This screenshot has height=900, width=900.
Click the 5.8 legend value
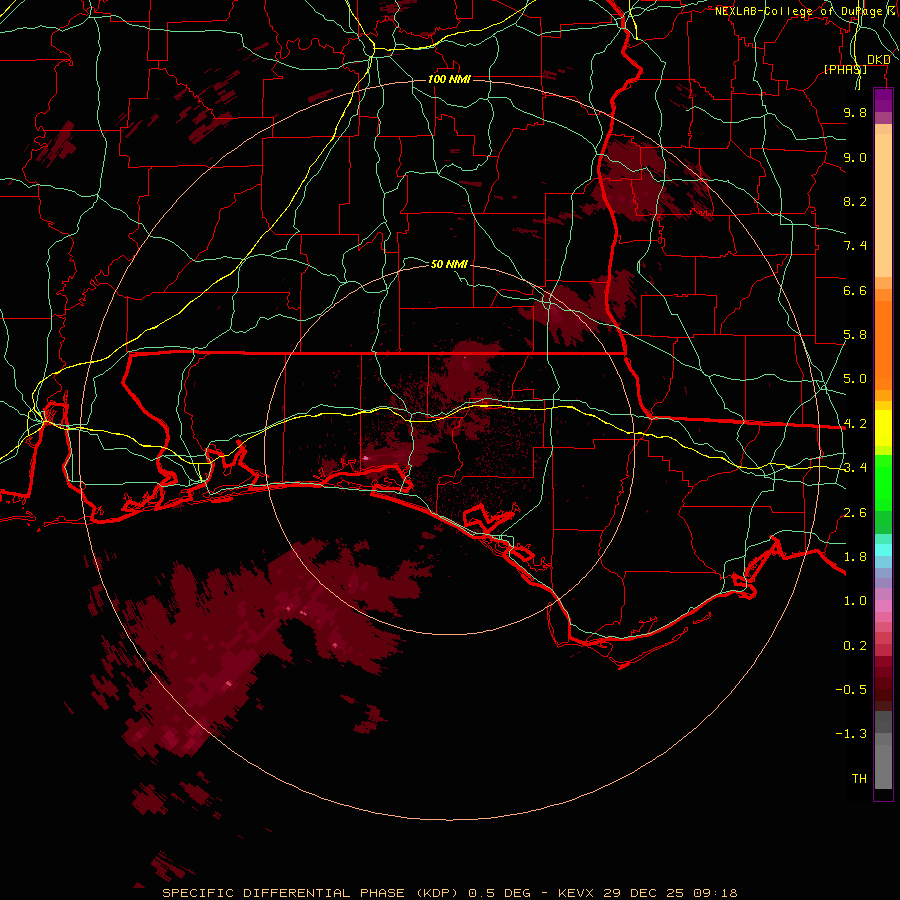[x=855, y=335]
